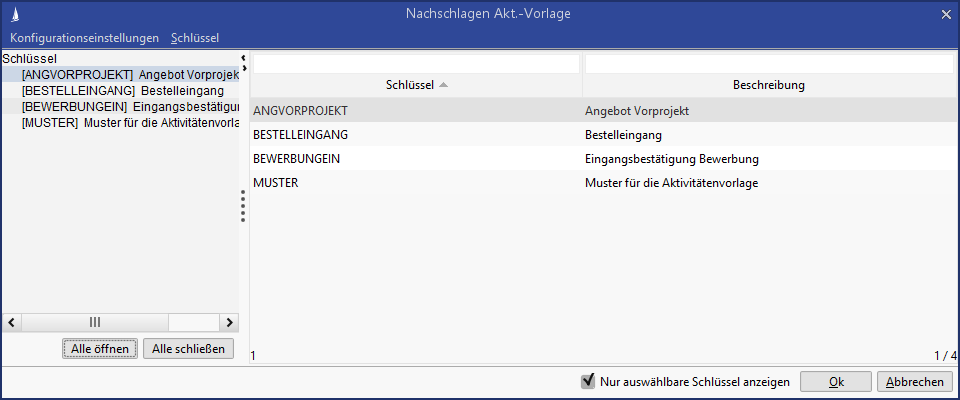
Task: Open the Konfigurationseinstellungen menu
Action: tap(84, 38)
